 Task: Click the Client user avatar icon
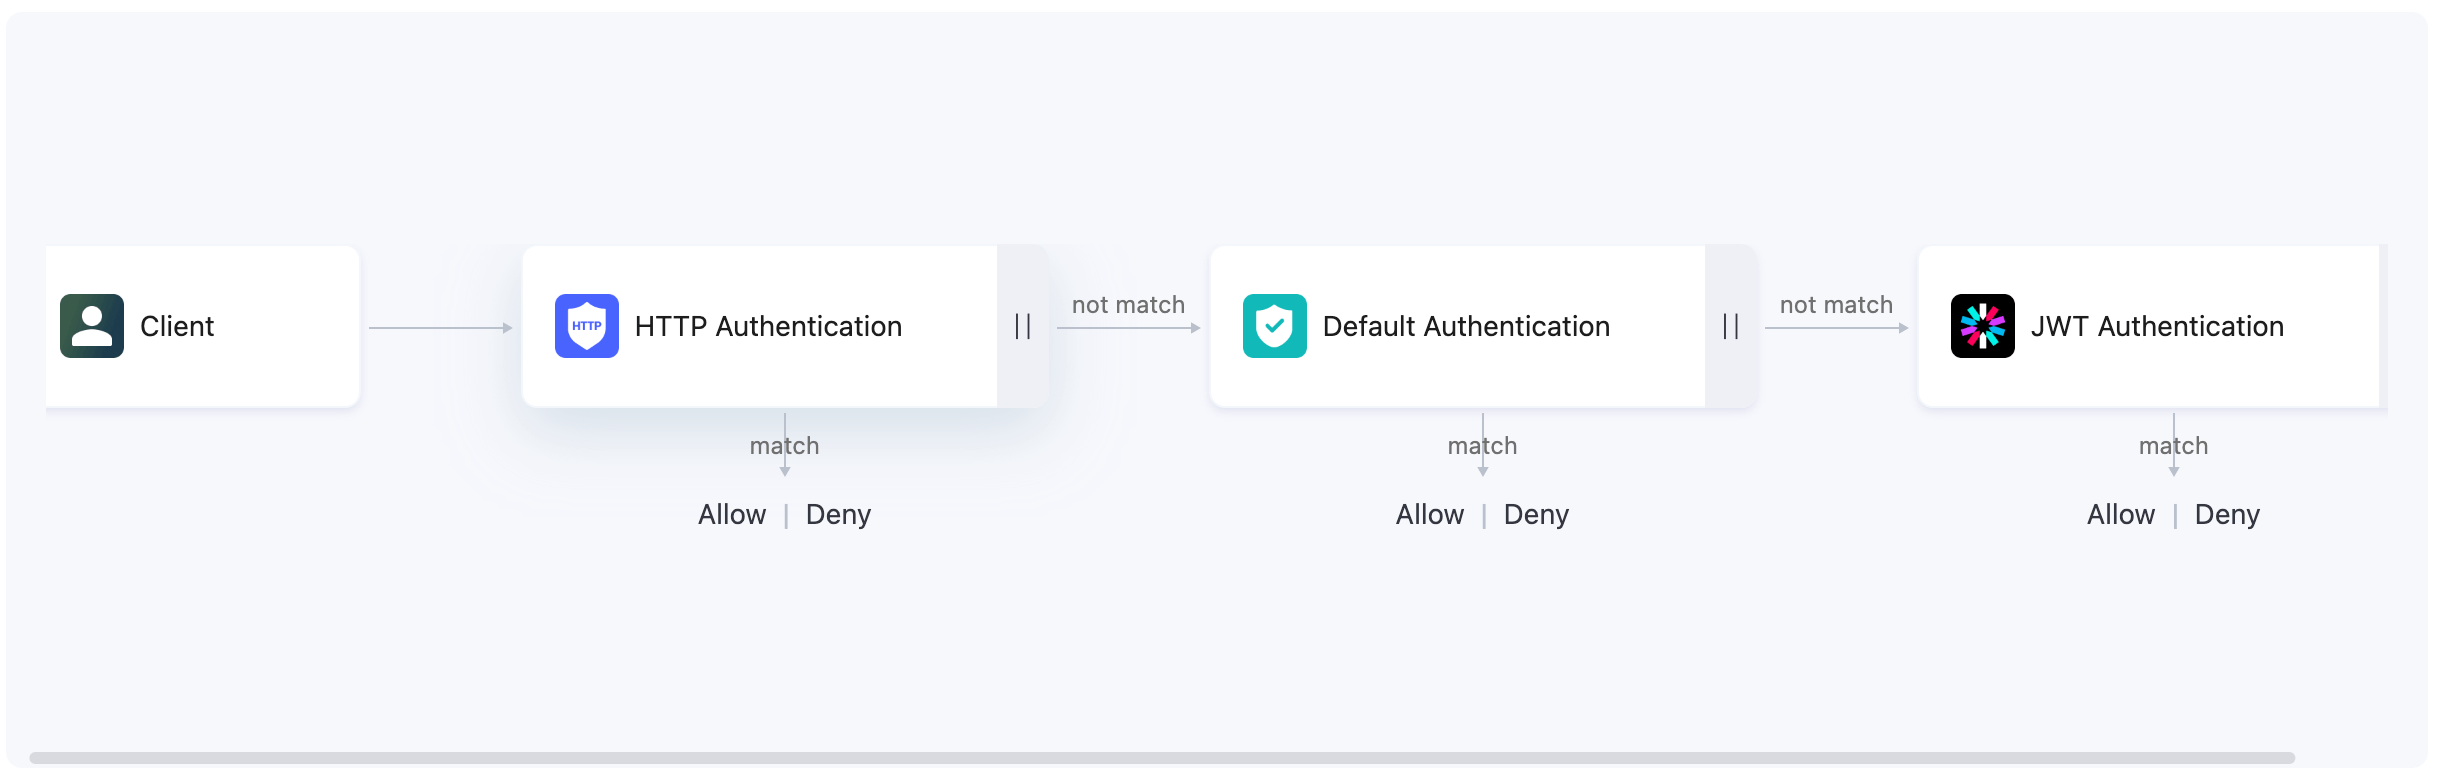tap(92, 326)
